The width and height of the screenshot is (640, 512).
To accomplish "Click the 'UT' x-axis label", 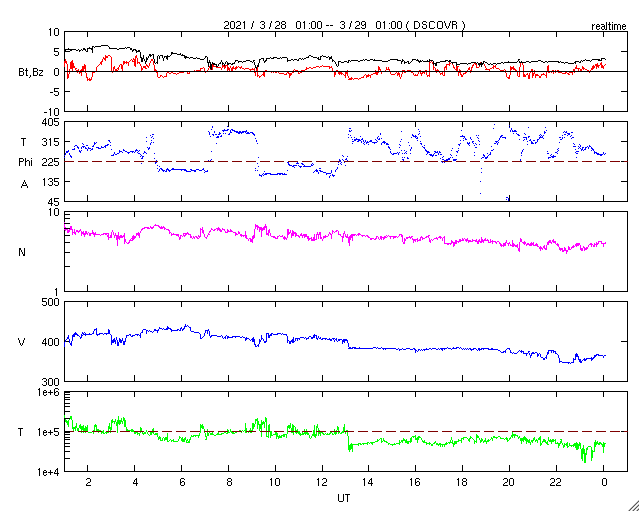I will (x=343, y=498).
